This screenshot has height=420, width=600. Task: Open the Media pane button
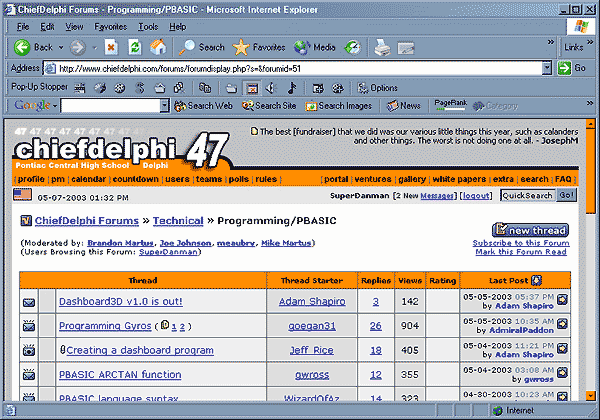(314, 47)
